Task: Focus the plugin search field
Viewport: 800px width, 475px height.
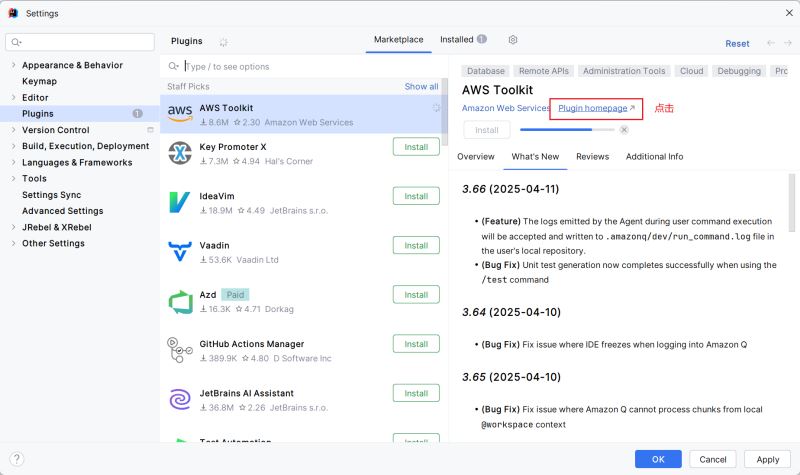Action: pos(304,66)
